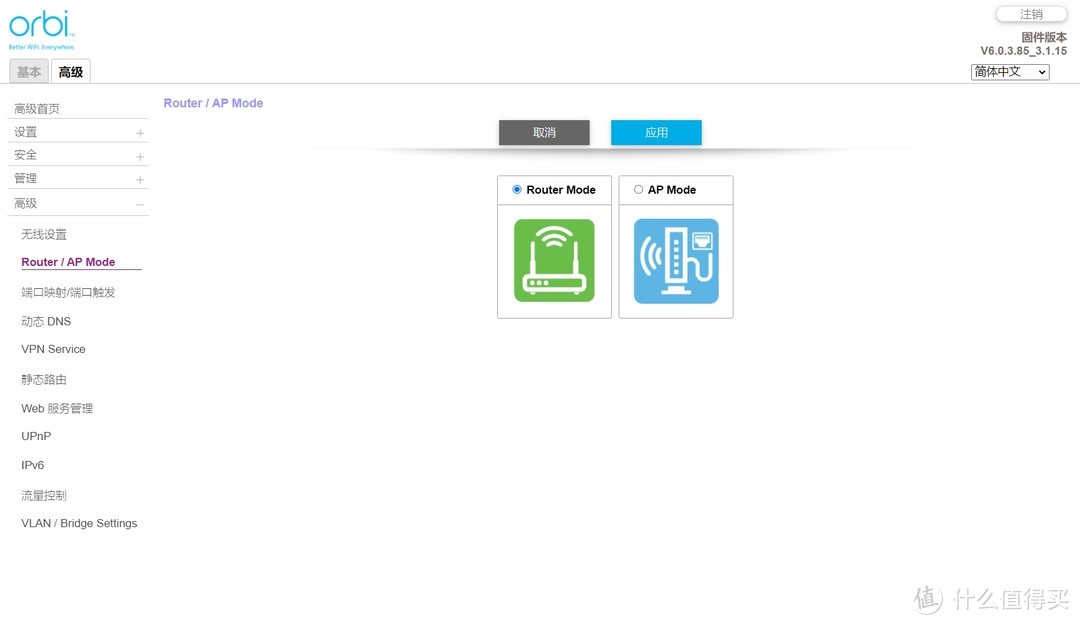The width and height of the screenshot is (1080, 625).
Task: Select the Router Mode radio button
Action: 517,189
